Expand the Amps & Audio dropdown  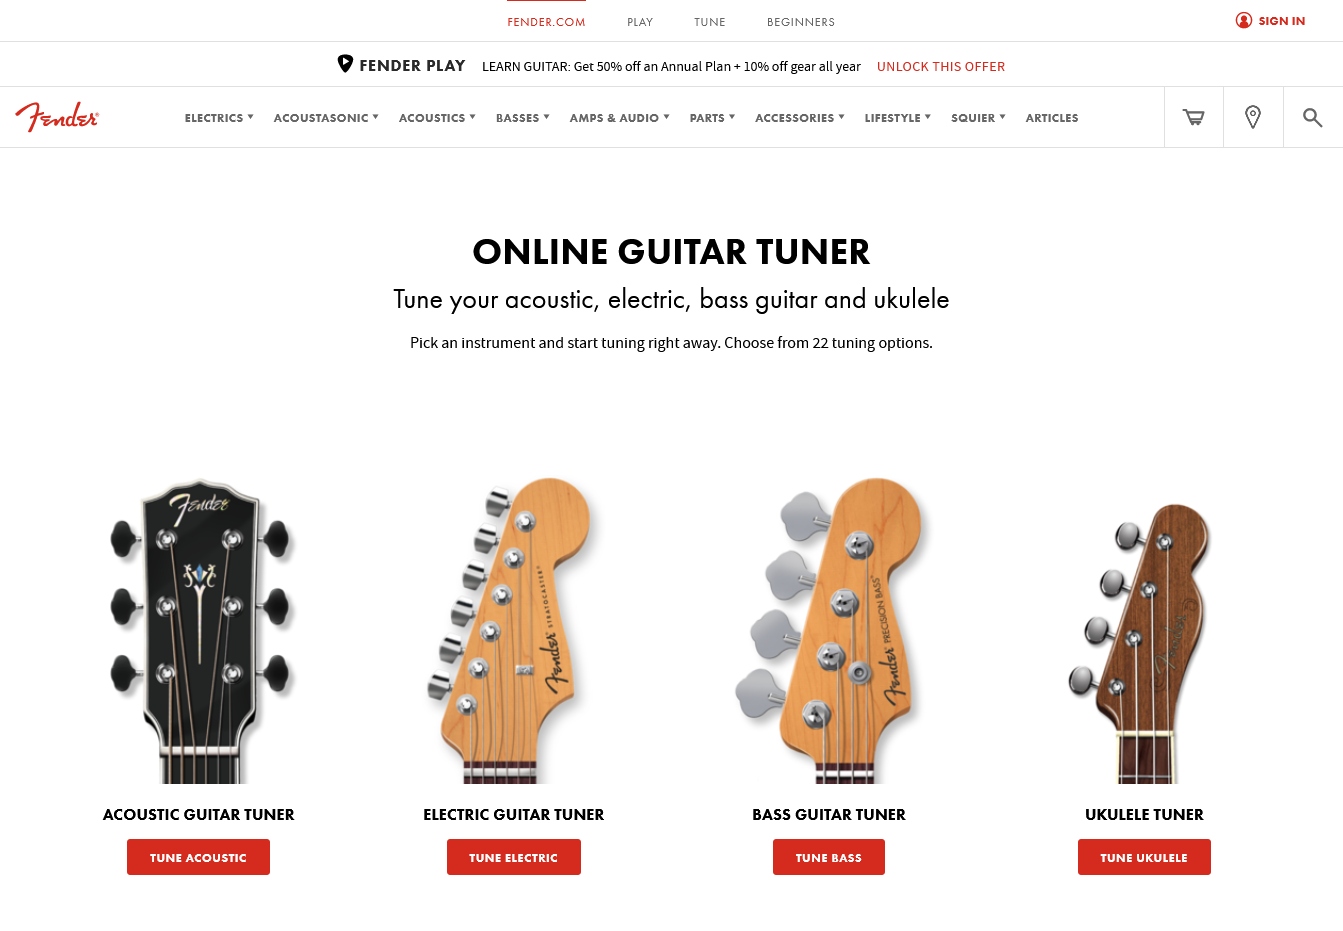point(619,118)
